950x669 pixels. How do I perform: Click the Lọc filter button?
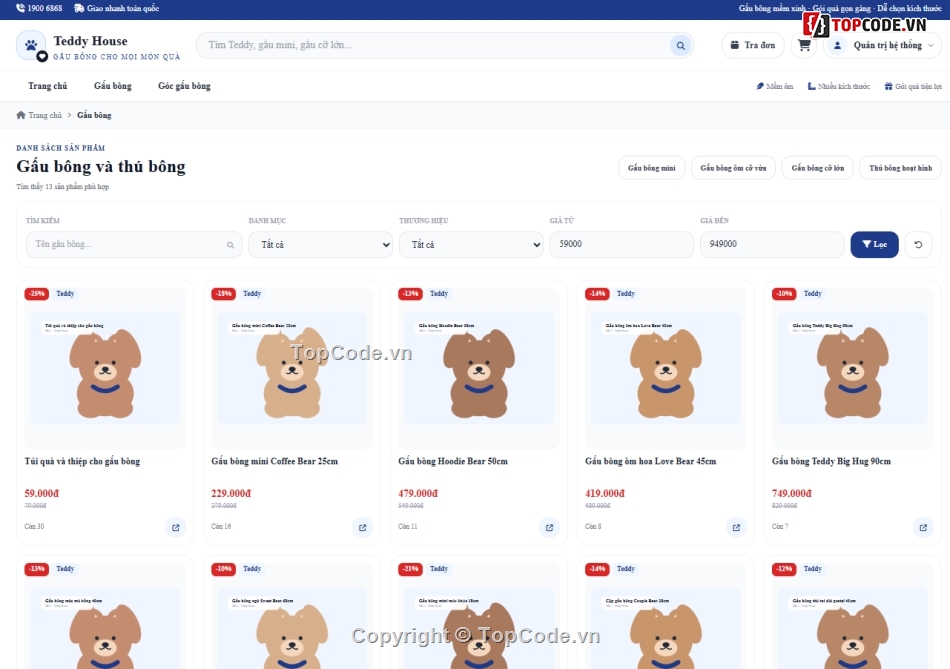(x=874, y=245)
